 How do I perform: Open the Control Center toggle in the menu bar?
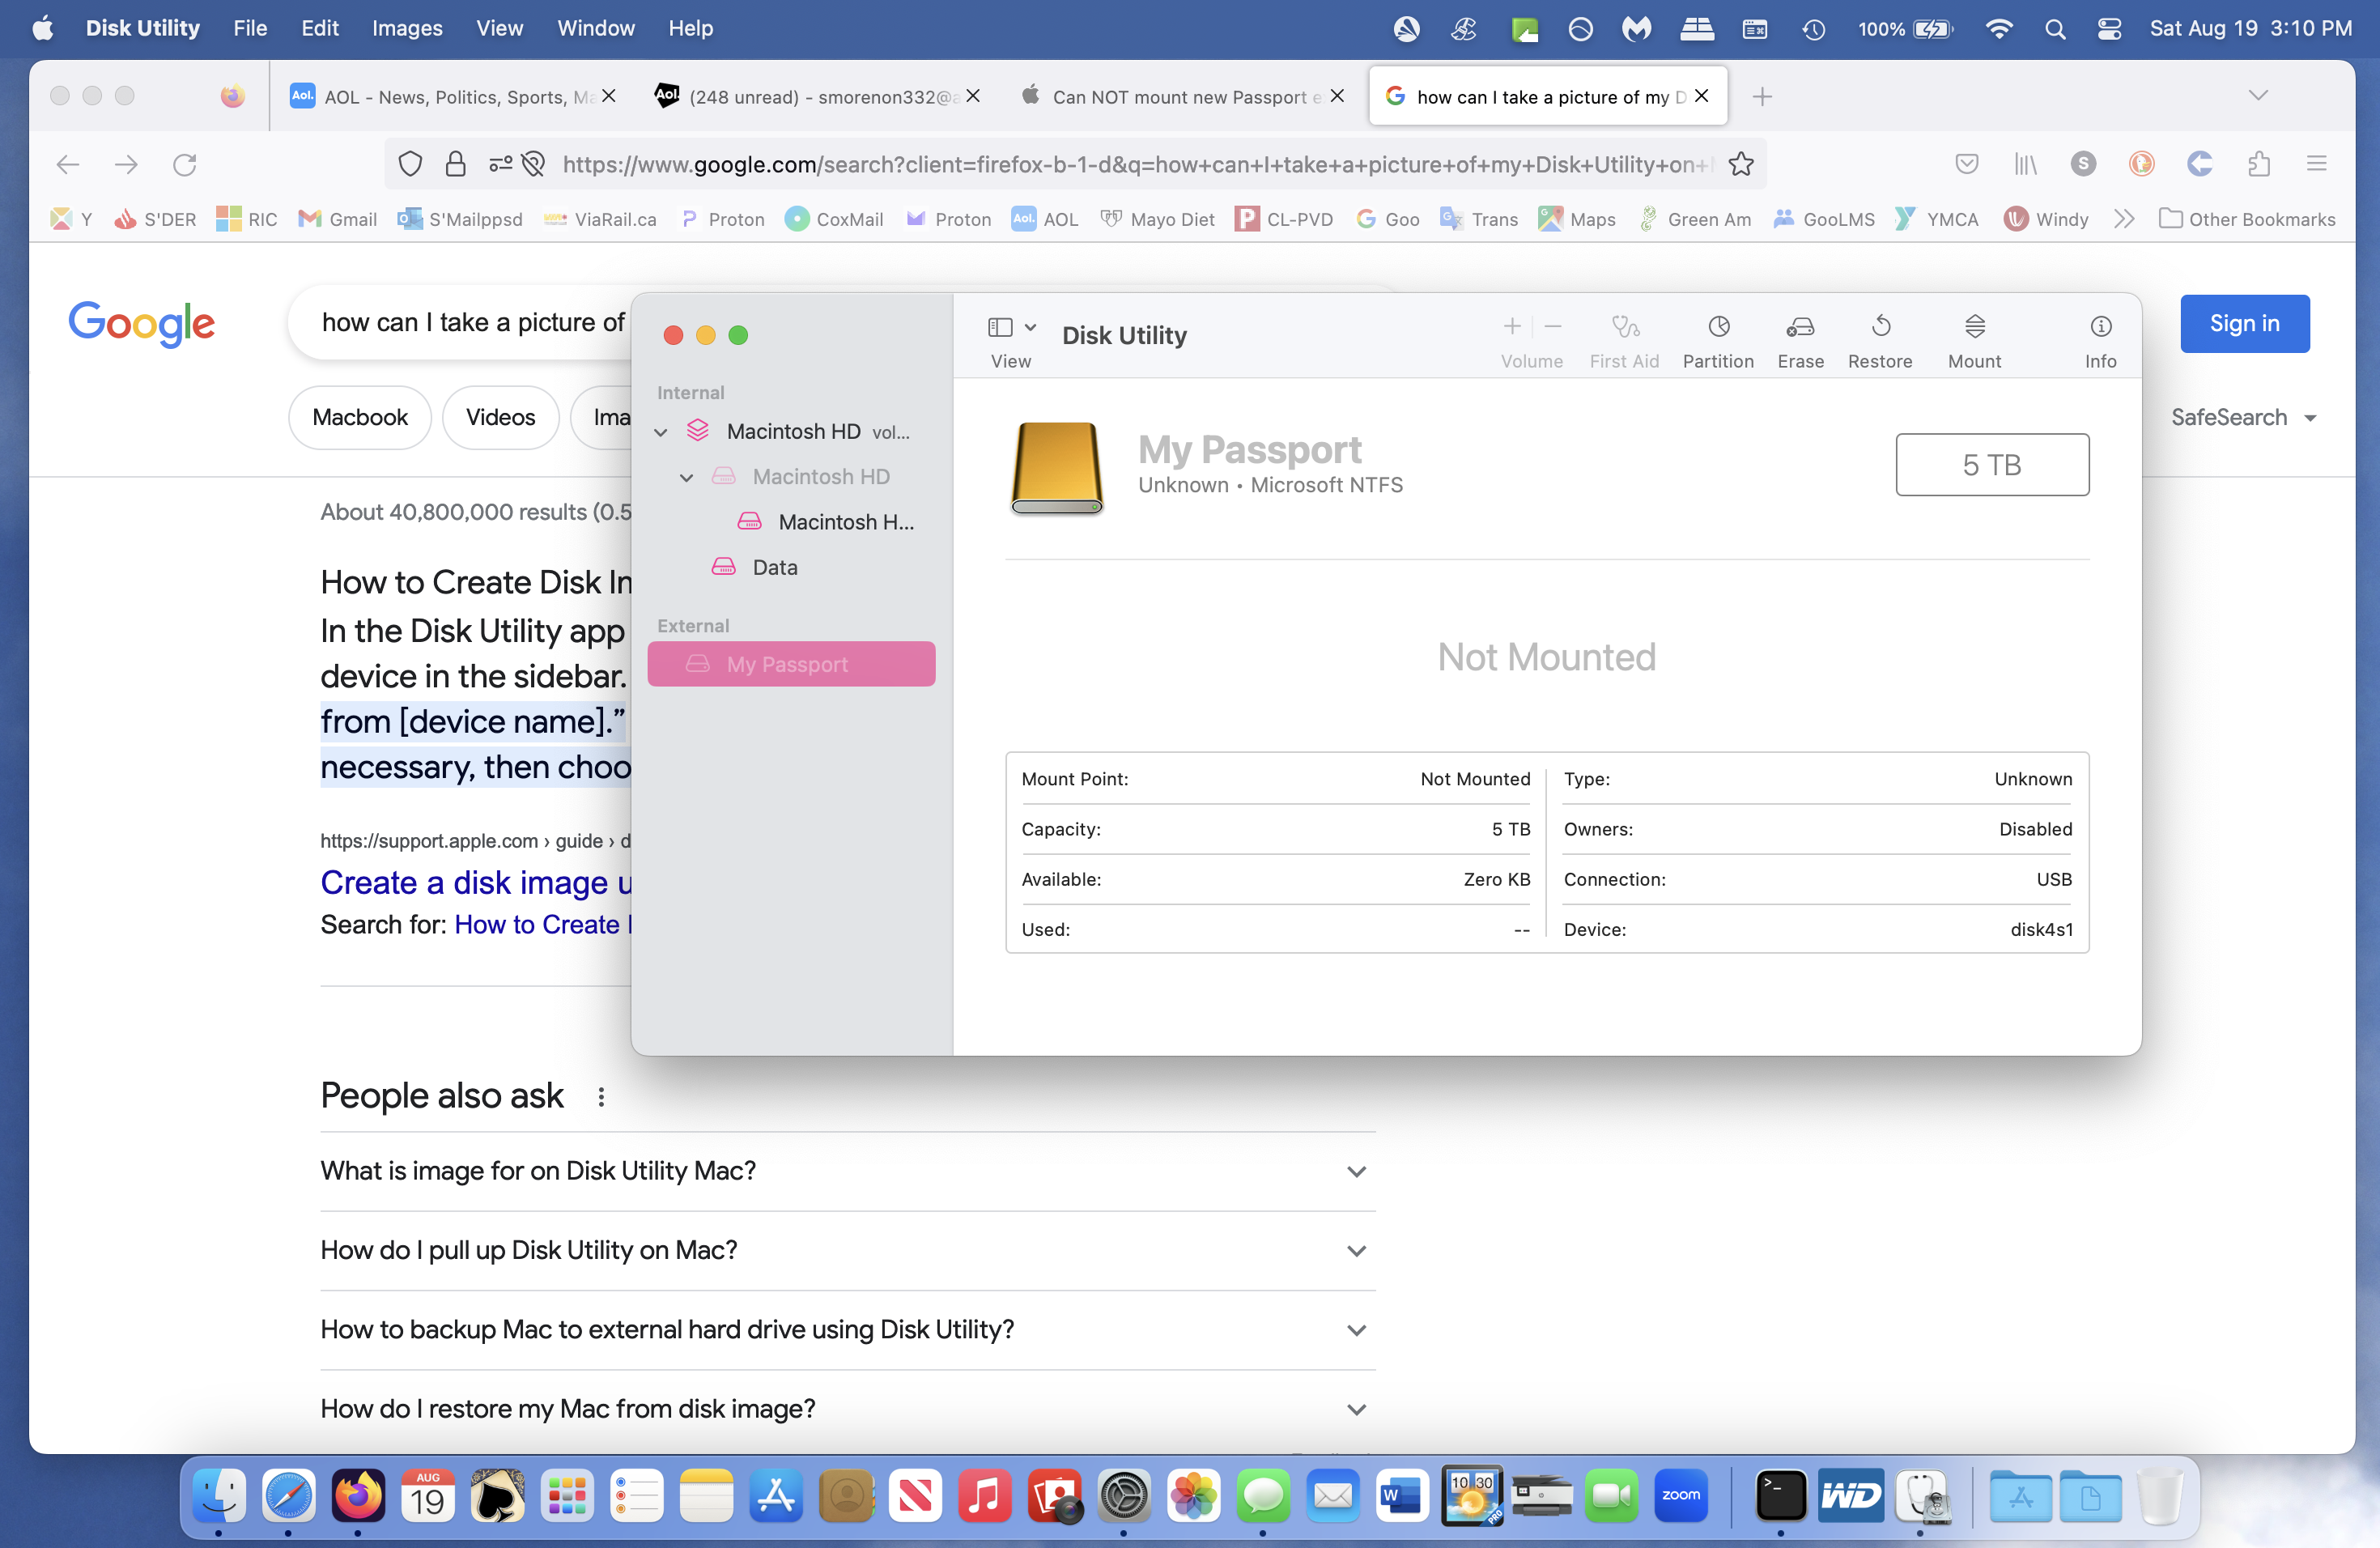coord(2108,29)
